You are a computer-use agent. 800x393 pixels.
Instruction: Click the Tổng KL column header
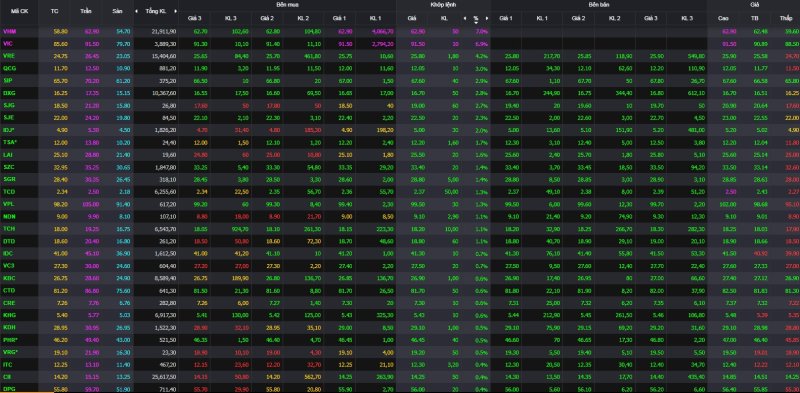tap(156, 11)
